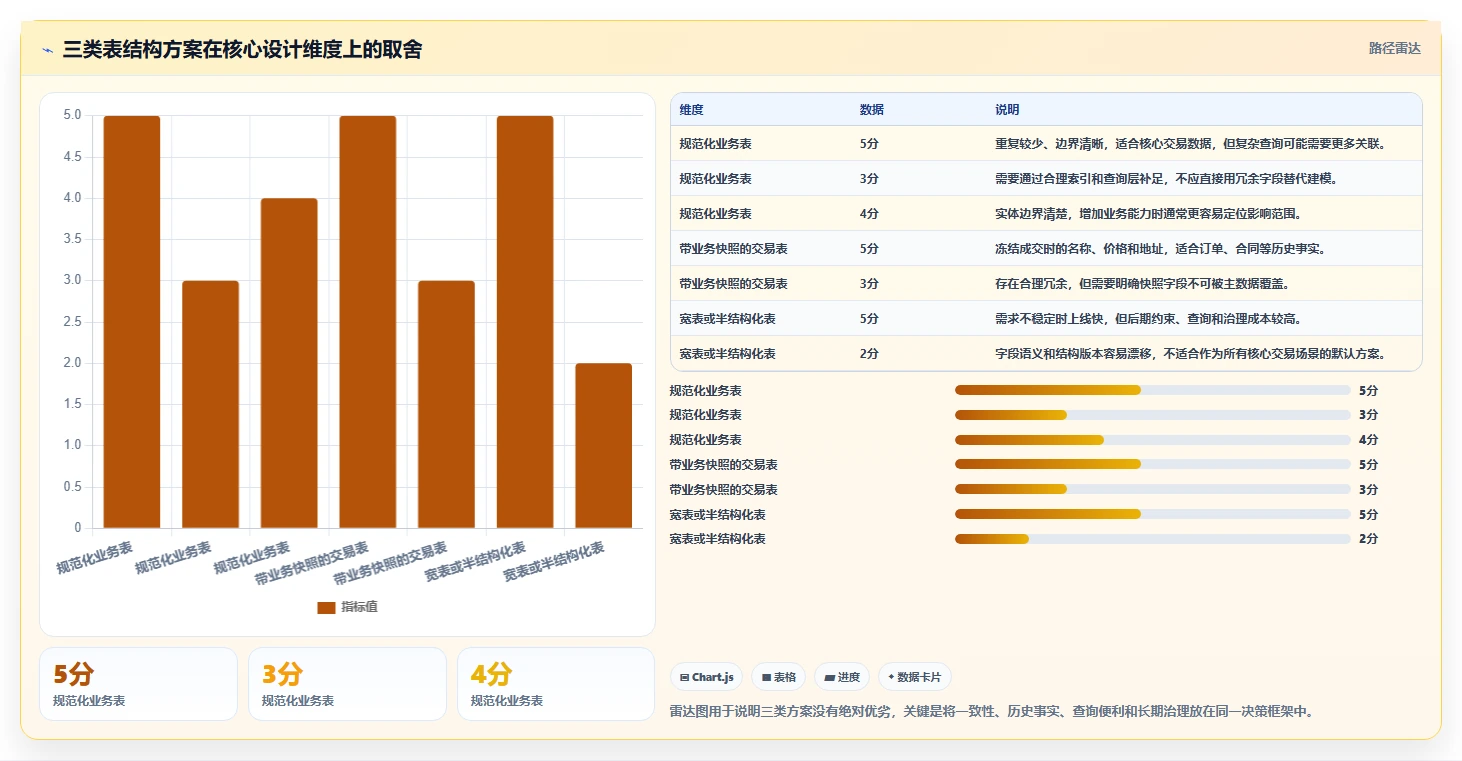Click the 带业务快照的交易表 chart bar reaching 5.0
Screen dimensions: 1462x761
[368, 322]
